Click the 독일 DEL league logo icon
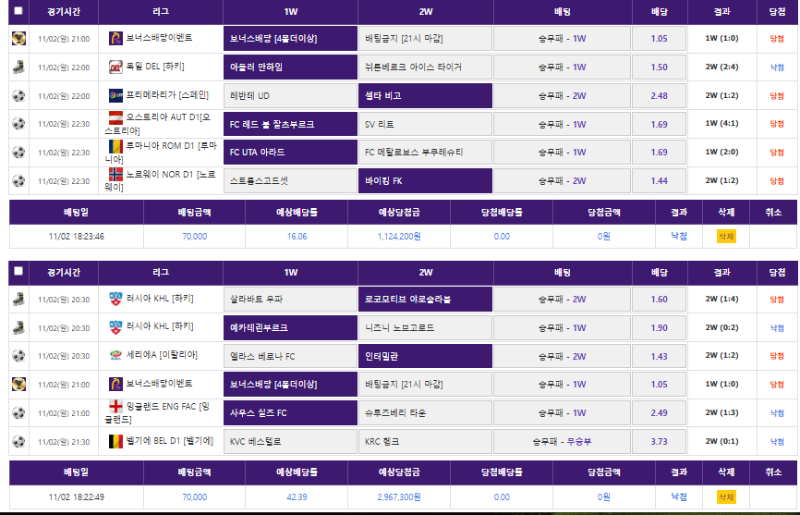Screen dimensions: 800x515 tap(115, 67)
